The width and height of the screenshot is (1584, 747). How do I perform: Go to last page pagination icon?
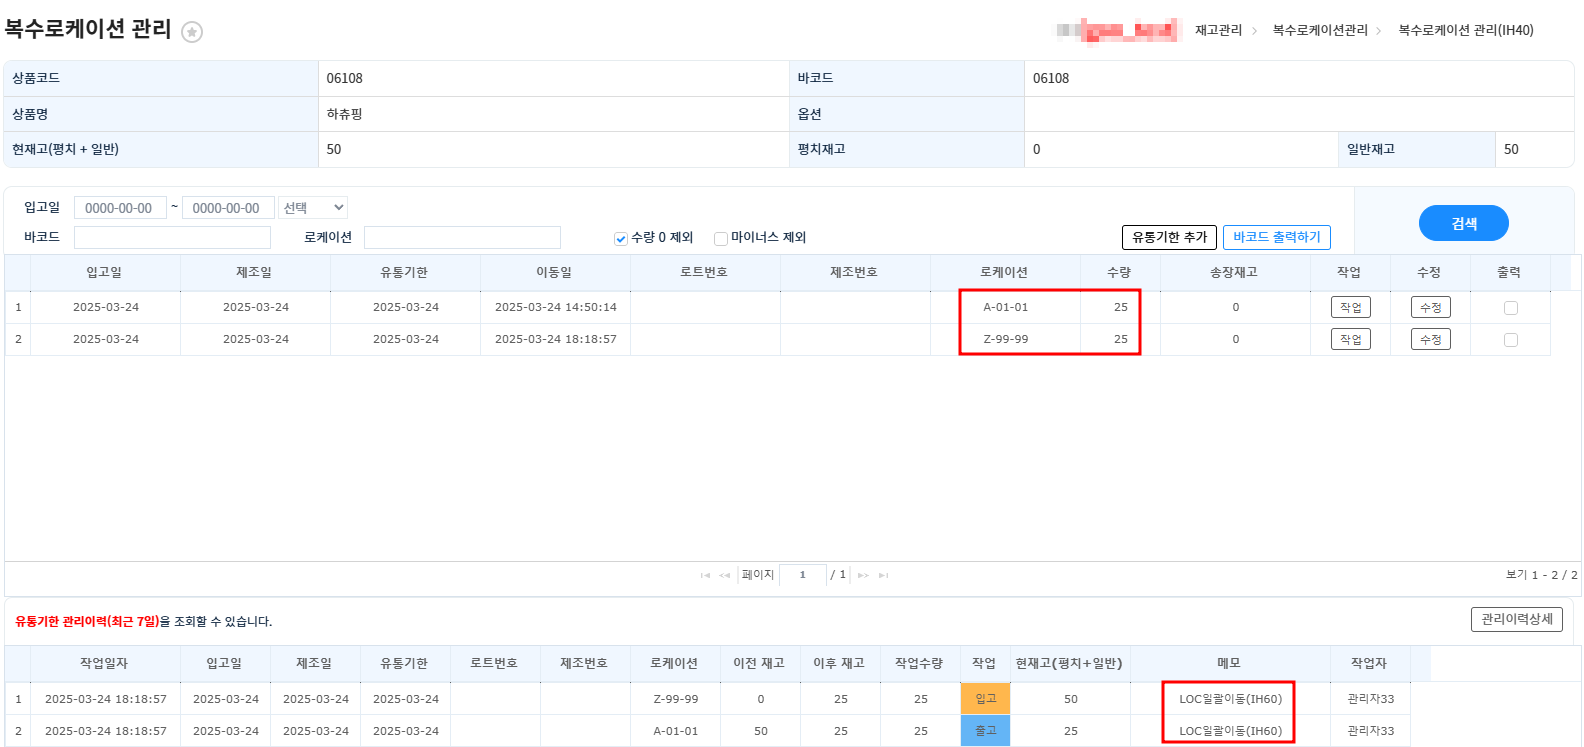click(x=883, y=575)
